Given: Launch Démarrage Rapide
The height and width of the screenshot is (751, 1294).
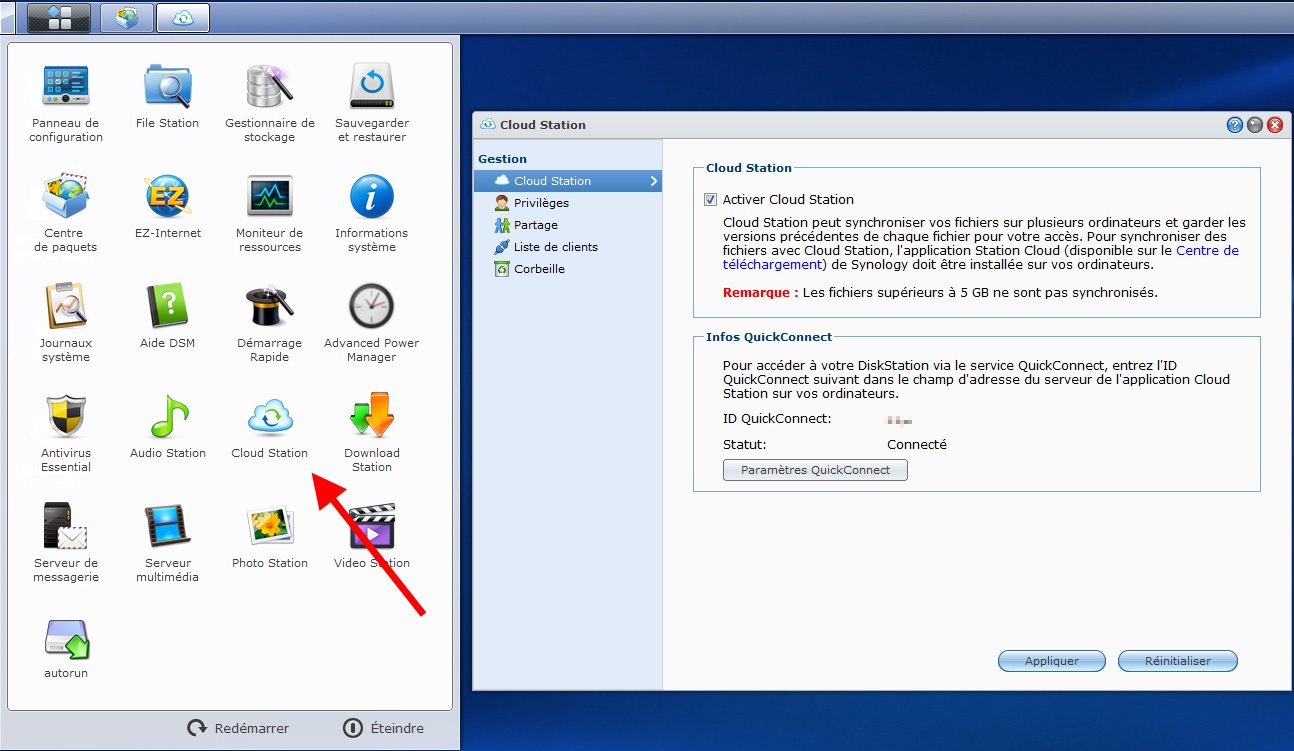Looking at the screenshot, I should tap(270, 323).
